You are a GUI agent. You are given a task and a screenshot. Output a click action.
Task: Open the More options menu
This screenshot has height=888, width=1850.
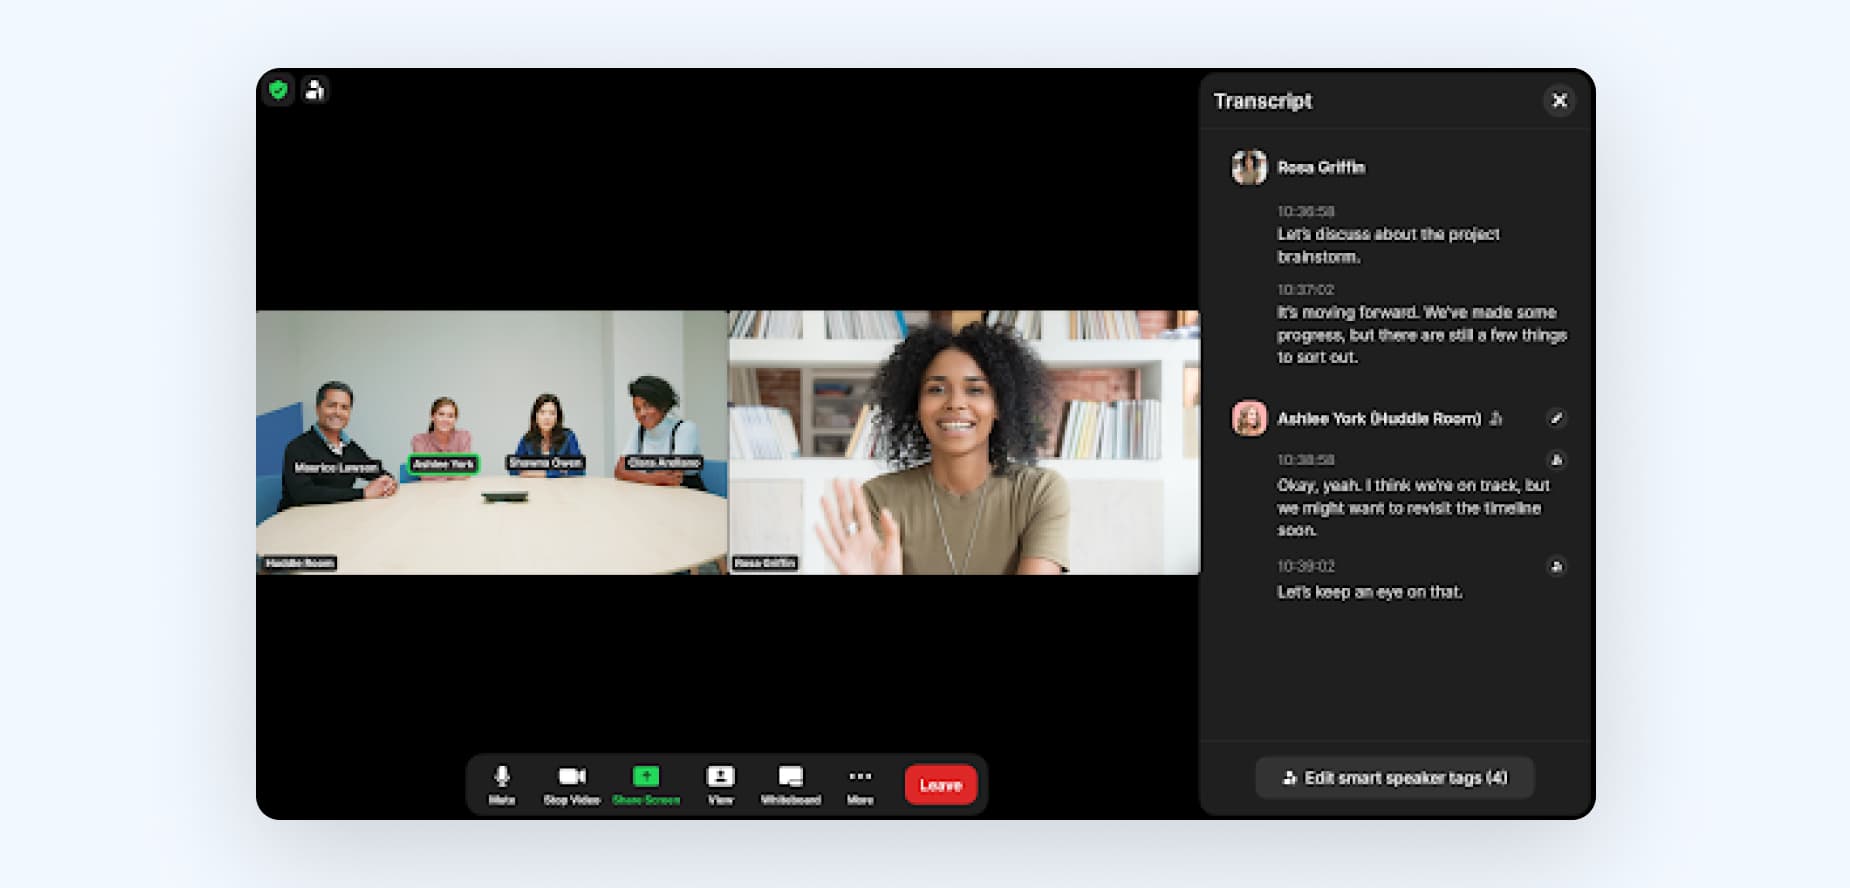point(860,785)
